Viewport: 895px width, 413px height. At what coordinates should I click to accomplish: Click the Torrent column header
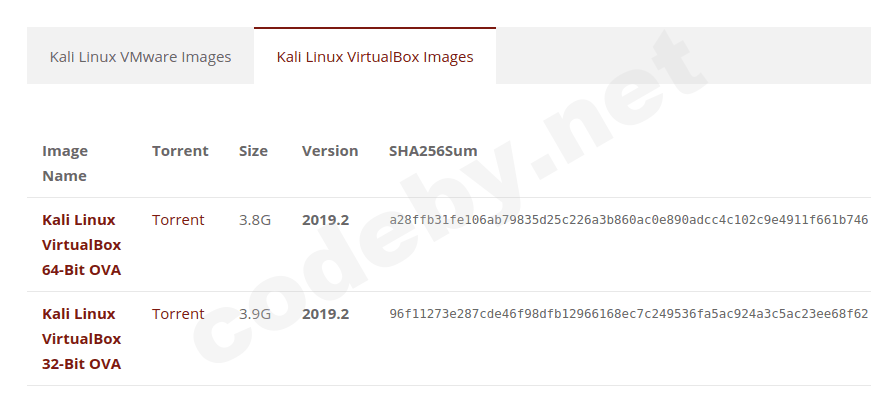click(x=180, y=151)
